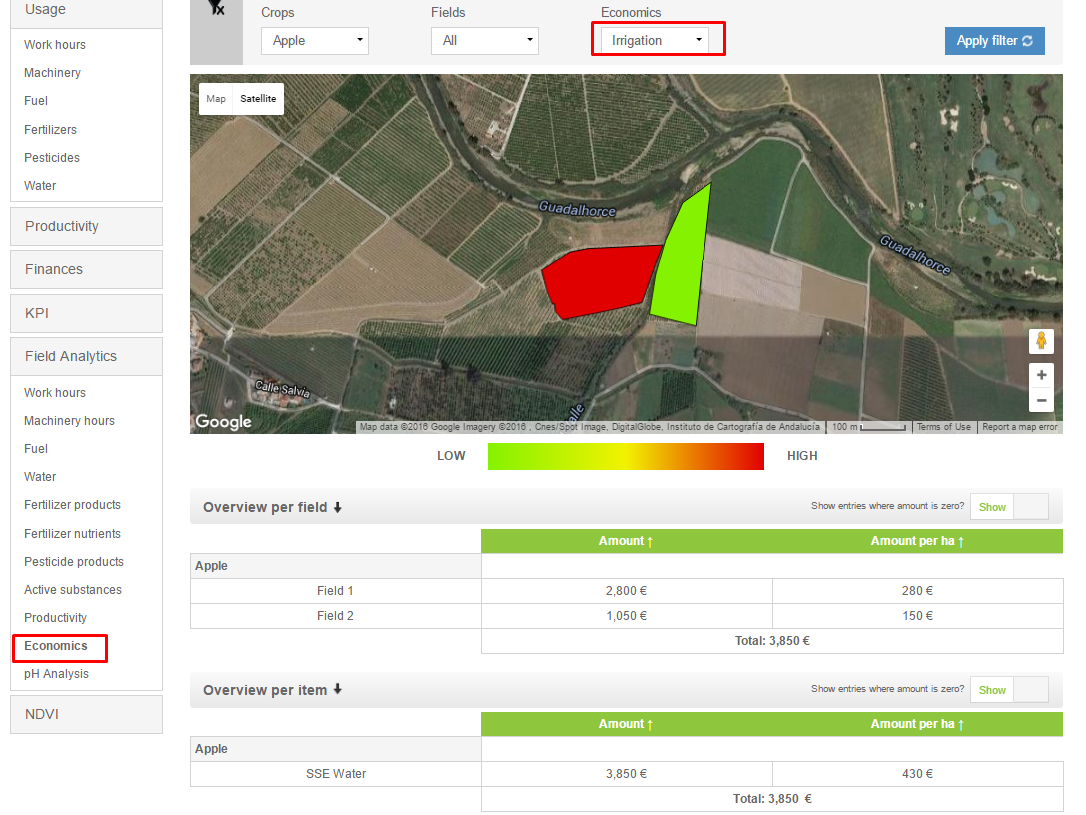Click the Google logo on map
This screenshot has height=815, width=1086.
(223, 422)
